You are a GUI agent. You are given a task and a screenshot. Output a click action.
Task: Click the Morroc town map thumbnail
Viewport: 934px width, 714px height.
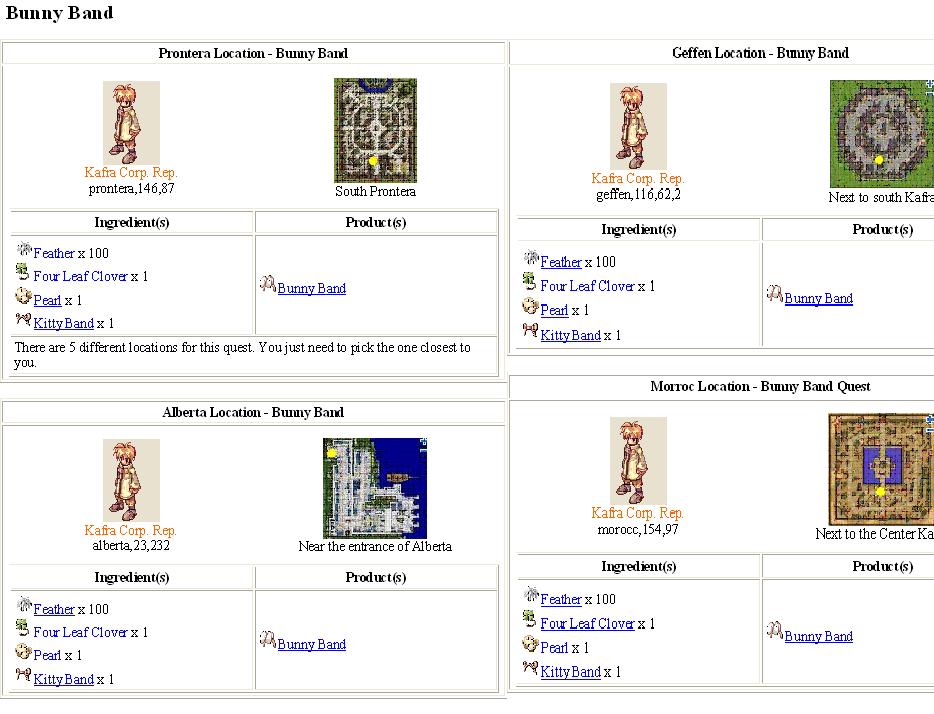881,470
